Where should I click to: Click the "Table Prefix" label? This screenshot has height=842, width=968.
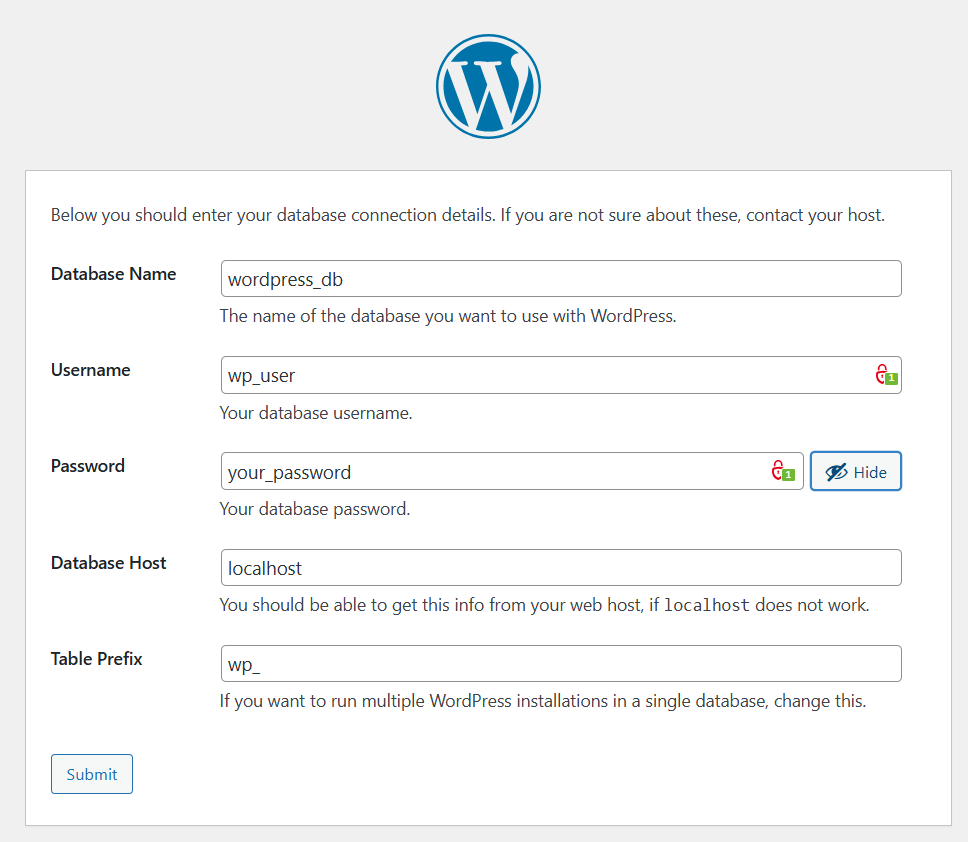coord(97,659)
